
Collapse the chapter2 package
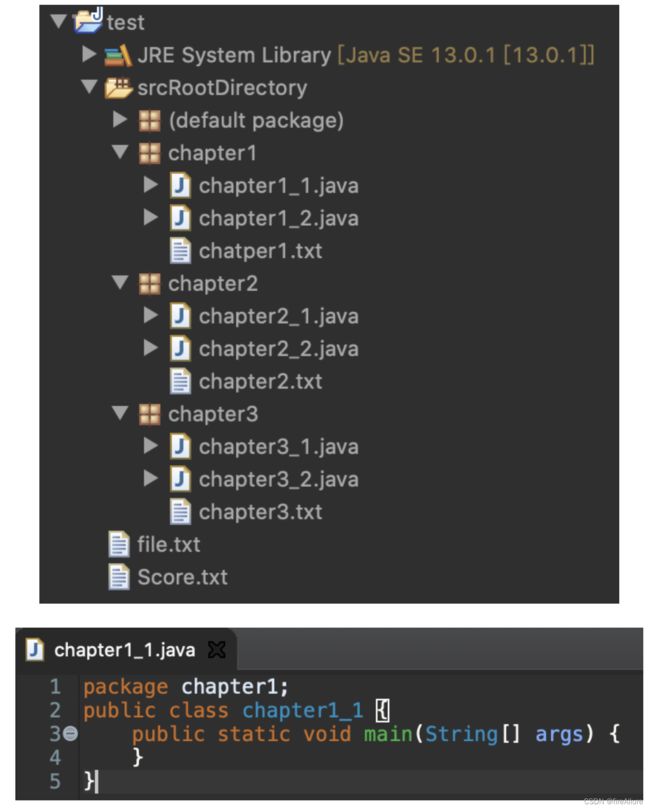pyautogui.click(x=120, y=282)
